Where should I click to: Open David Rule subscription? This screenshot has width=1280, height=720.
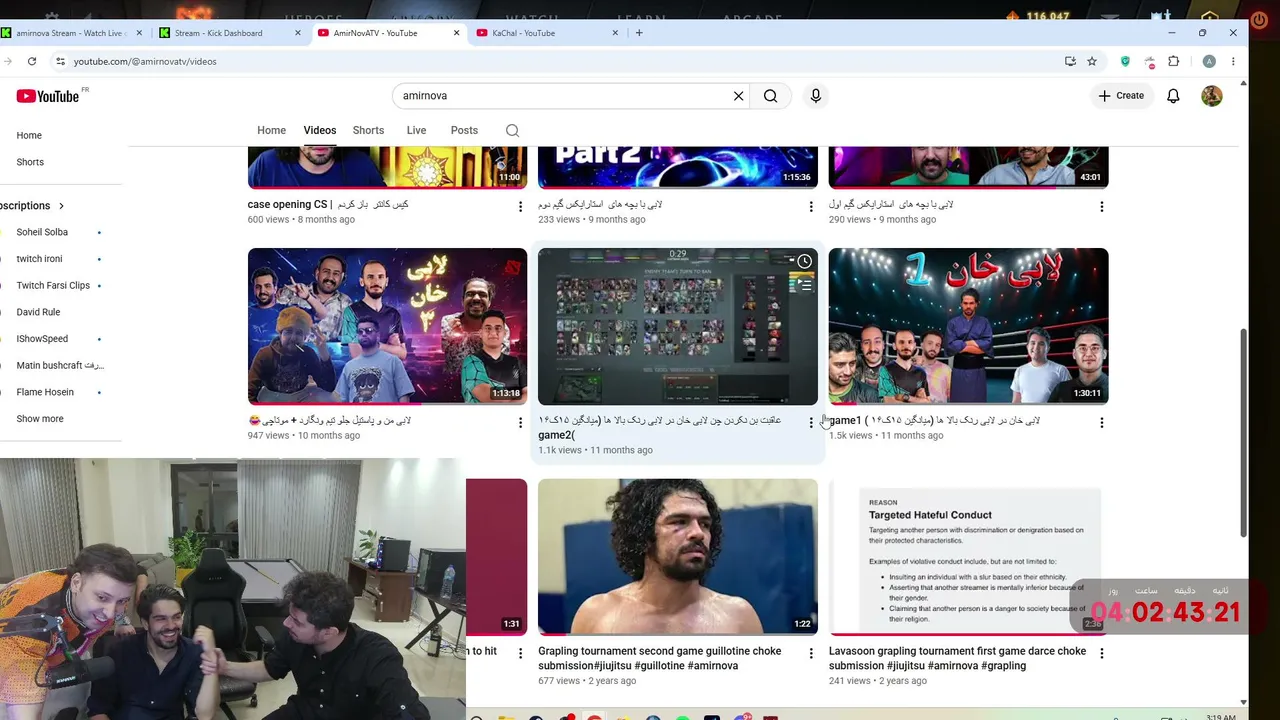pyautogui.click(x=38, y=312)
